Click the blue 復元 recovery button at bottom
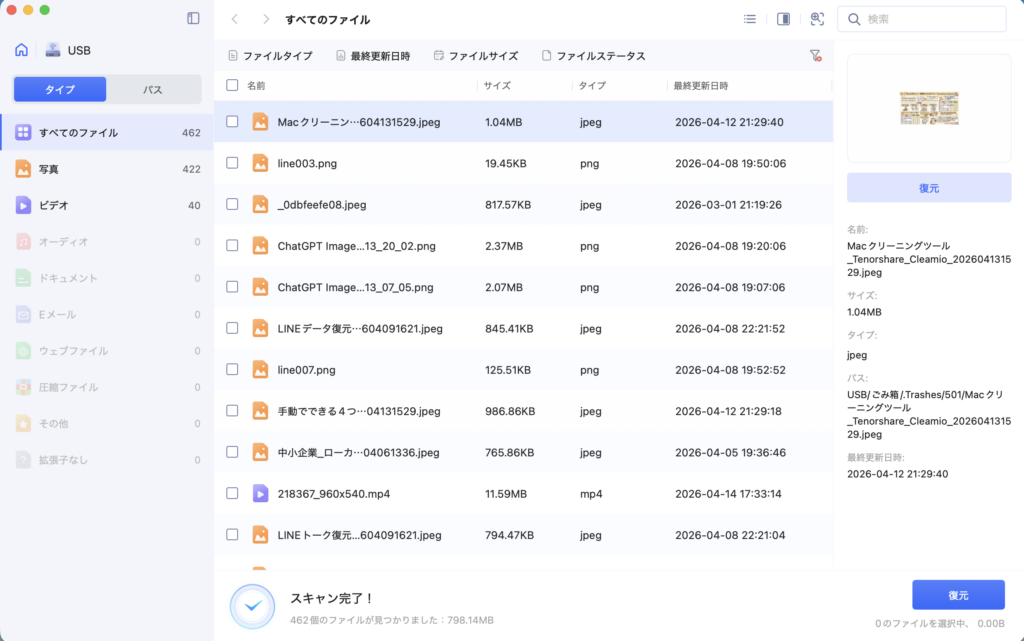 point(958,594)
